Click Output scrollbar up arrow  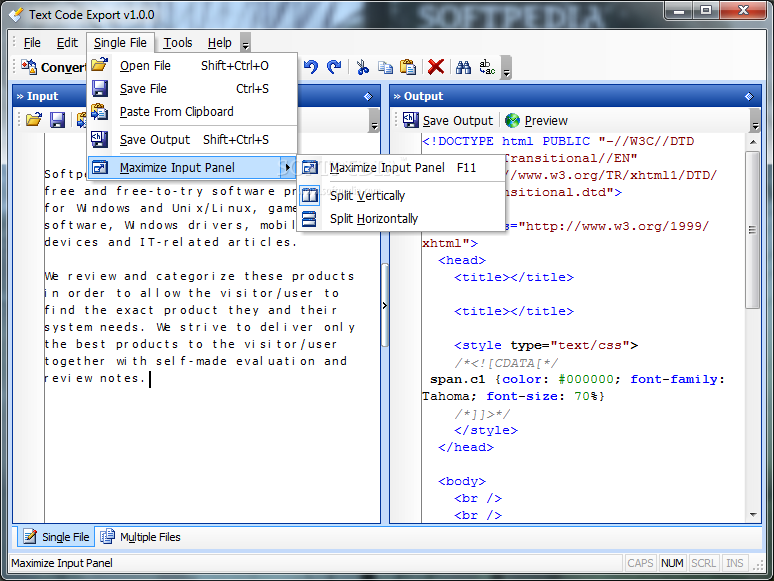coord(753,142)
